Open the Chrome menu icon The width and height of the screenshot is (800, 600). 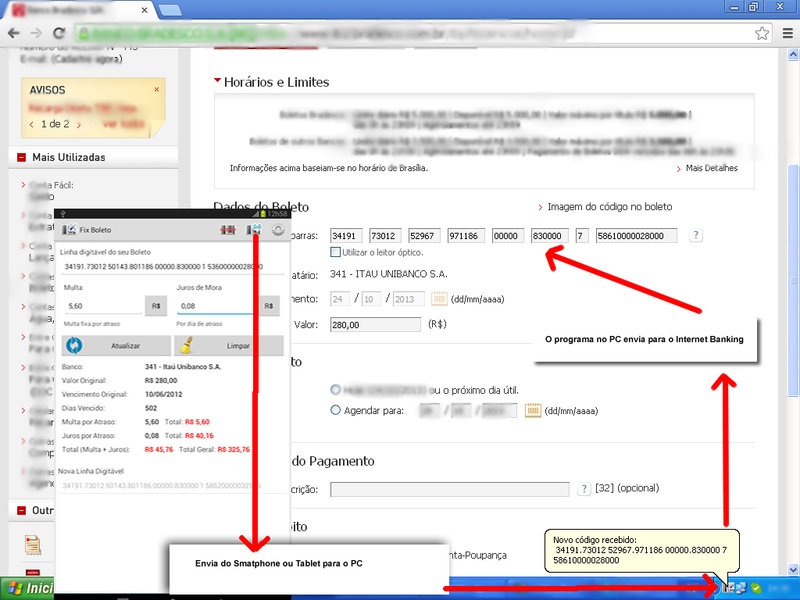(788, 34)
